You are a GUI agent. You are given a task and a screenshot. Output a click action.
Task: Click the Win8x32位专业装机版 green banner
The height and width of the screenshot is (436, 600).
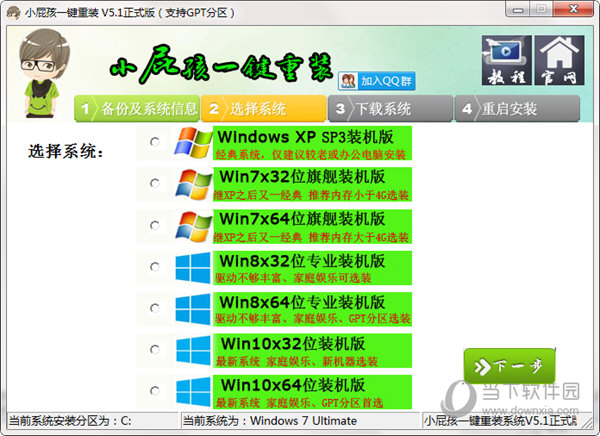312,268
